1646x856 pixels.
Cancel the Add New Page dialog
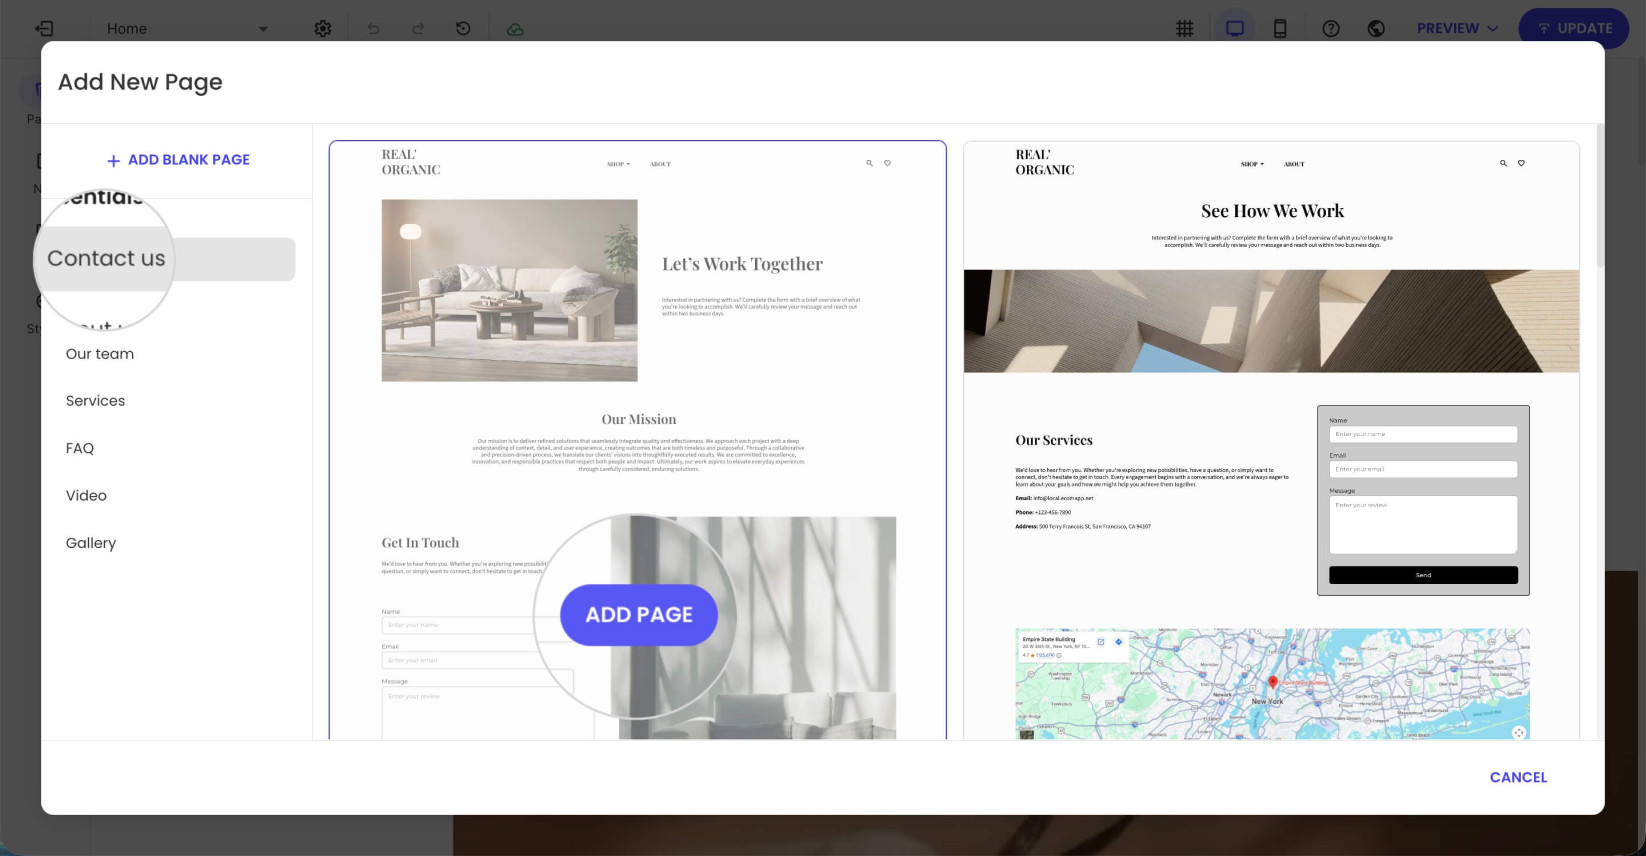(1518, 777)
